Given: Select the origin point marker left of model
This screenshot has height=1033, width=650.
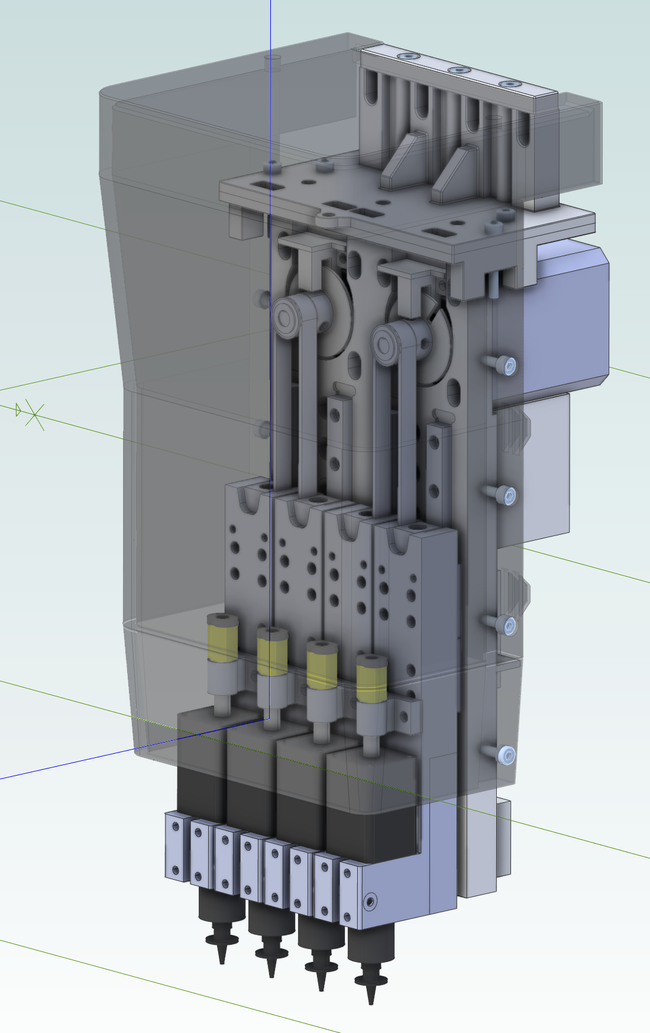Looking at the screenshot, I should point(30,415).
